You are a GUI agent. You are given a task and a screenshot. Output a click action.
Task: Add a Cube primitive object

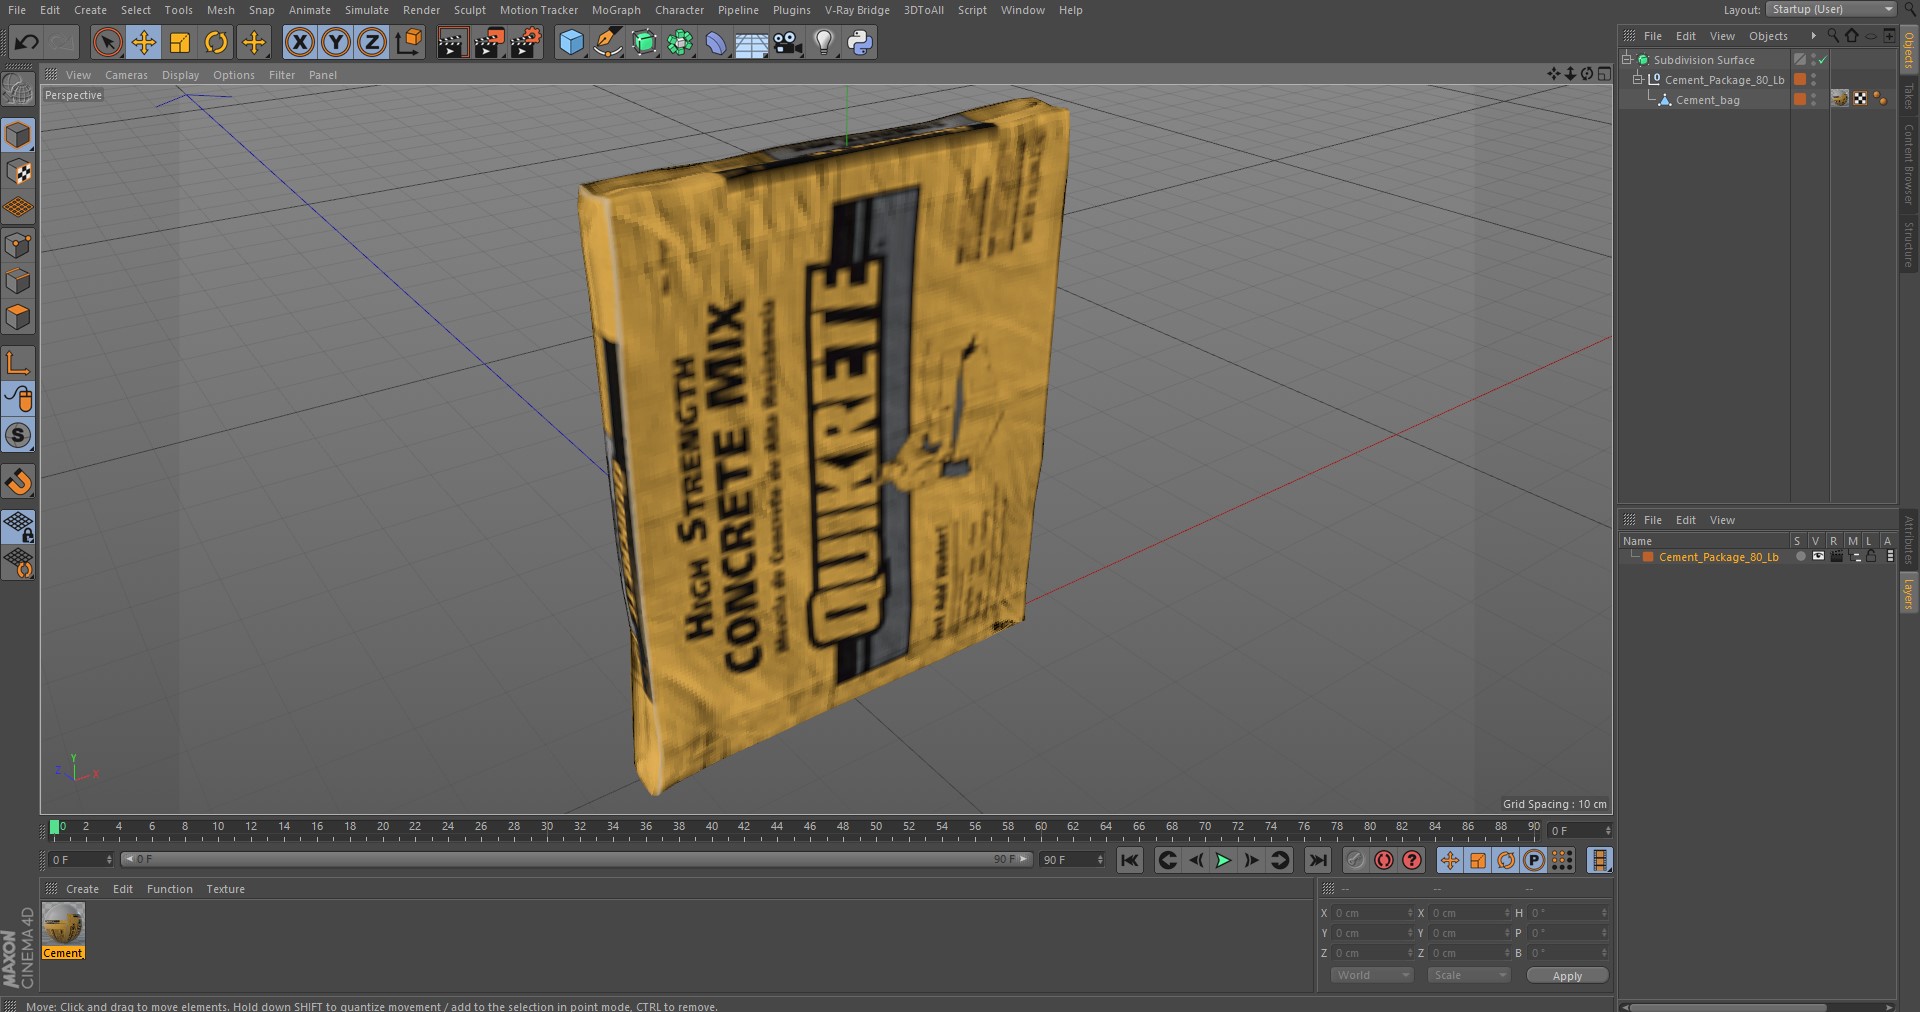coord(571,42)
